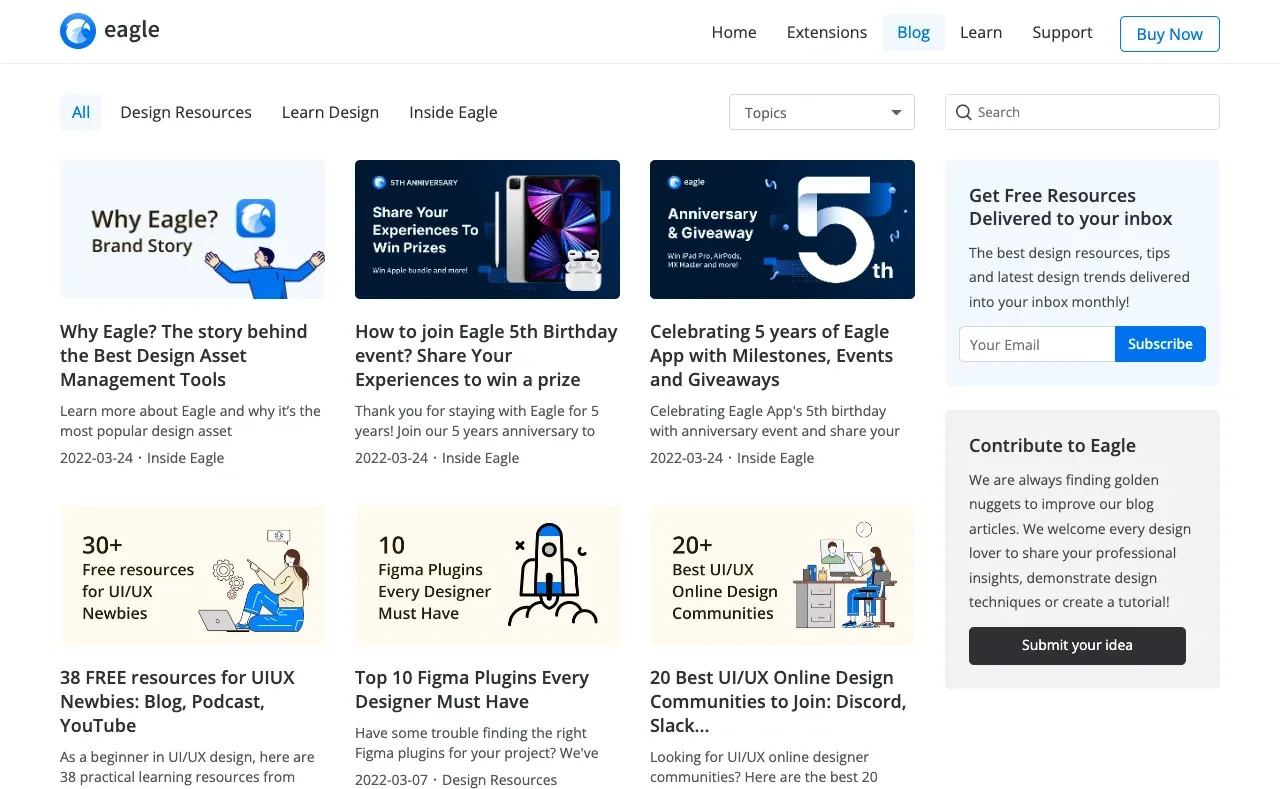This screenshot has height=789, width=1280.
Task: Switch to Design Resources tab
Action: [186, 112]
